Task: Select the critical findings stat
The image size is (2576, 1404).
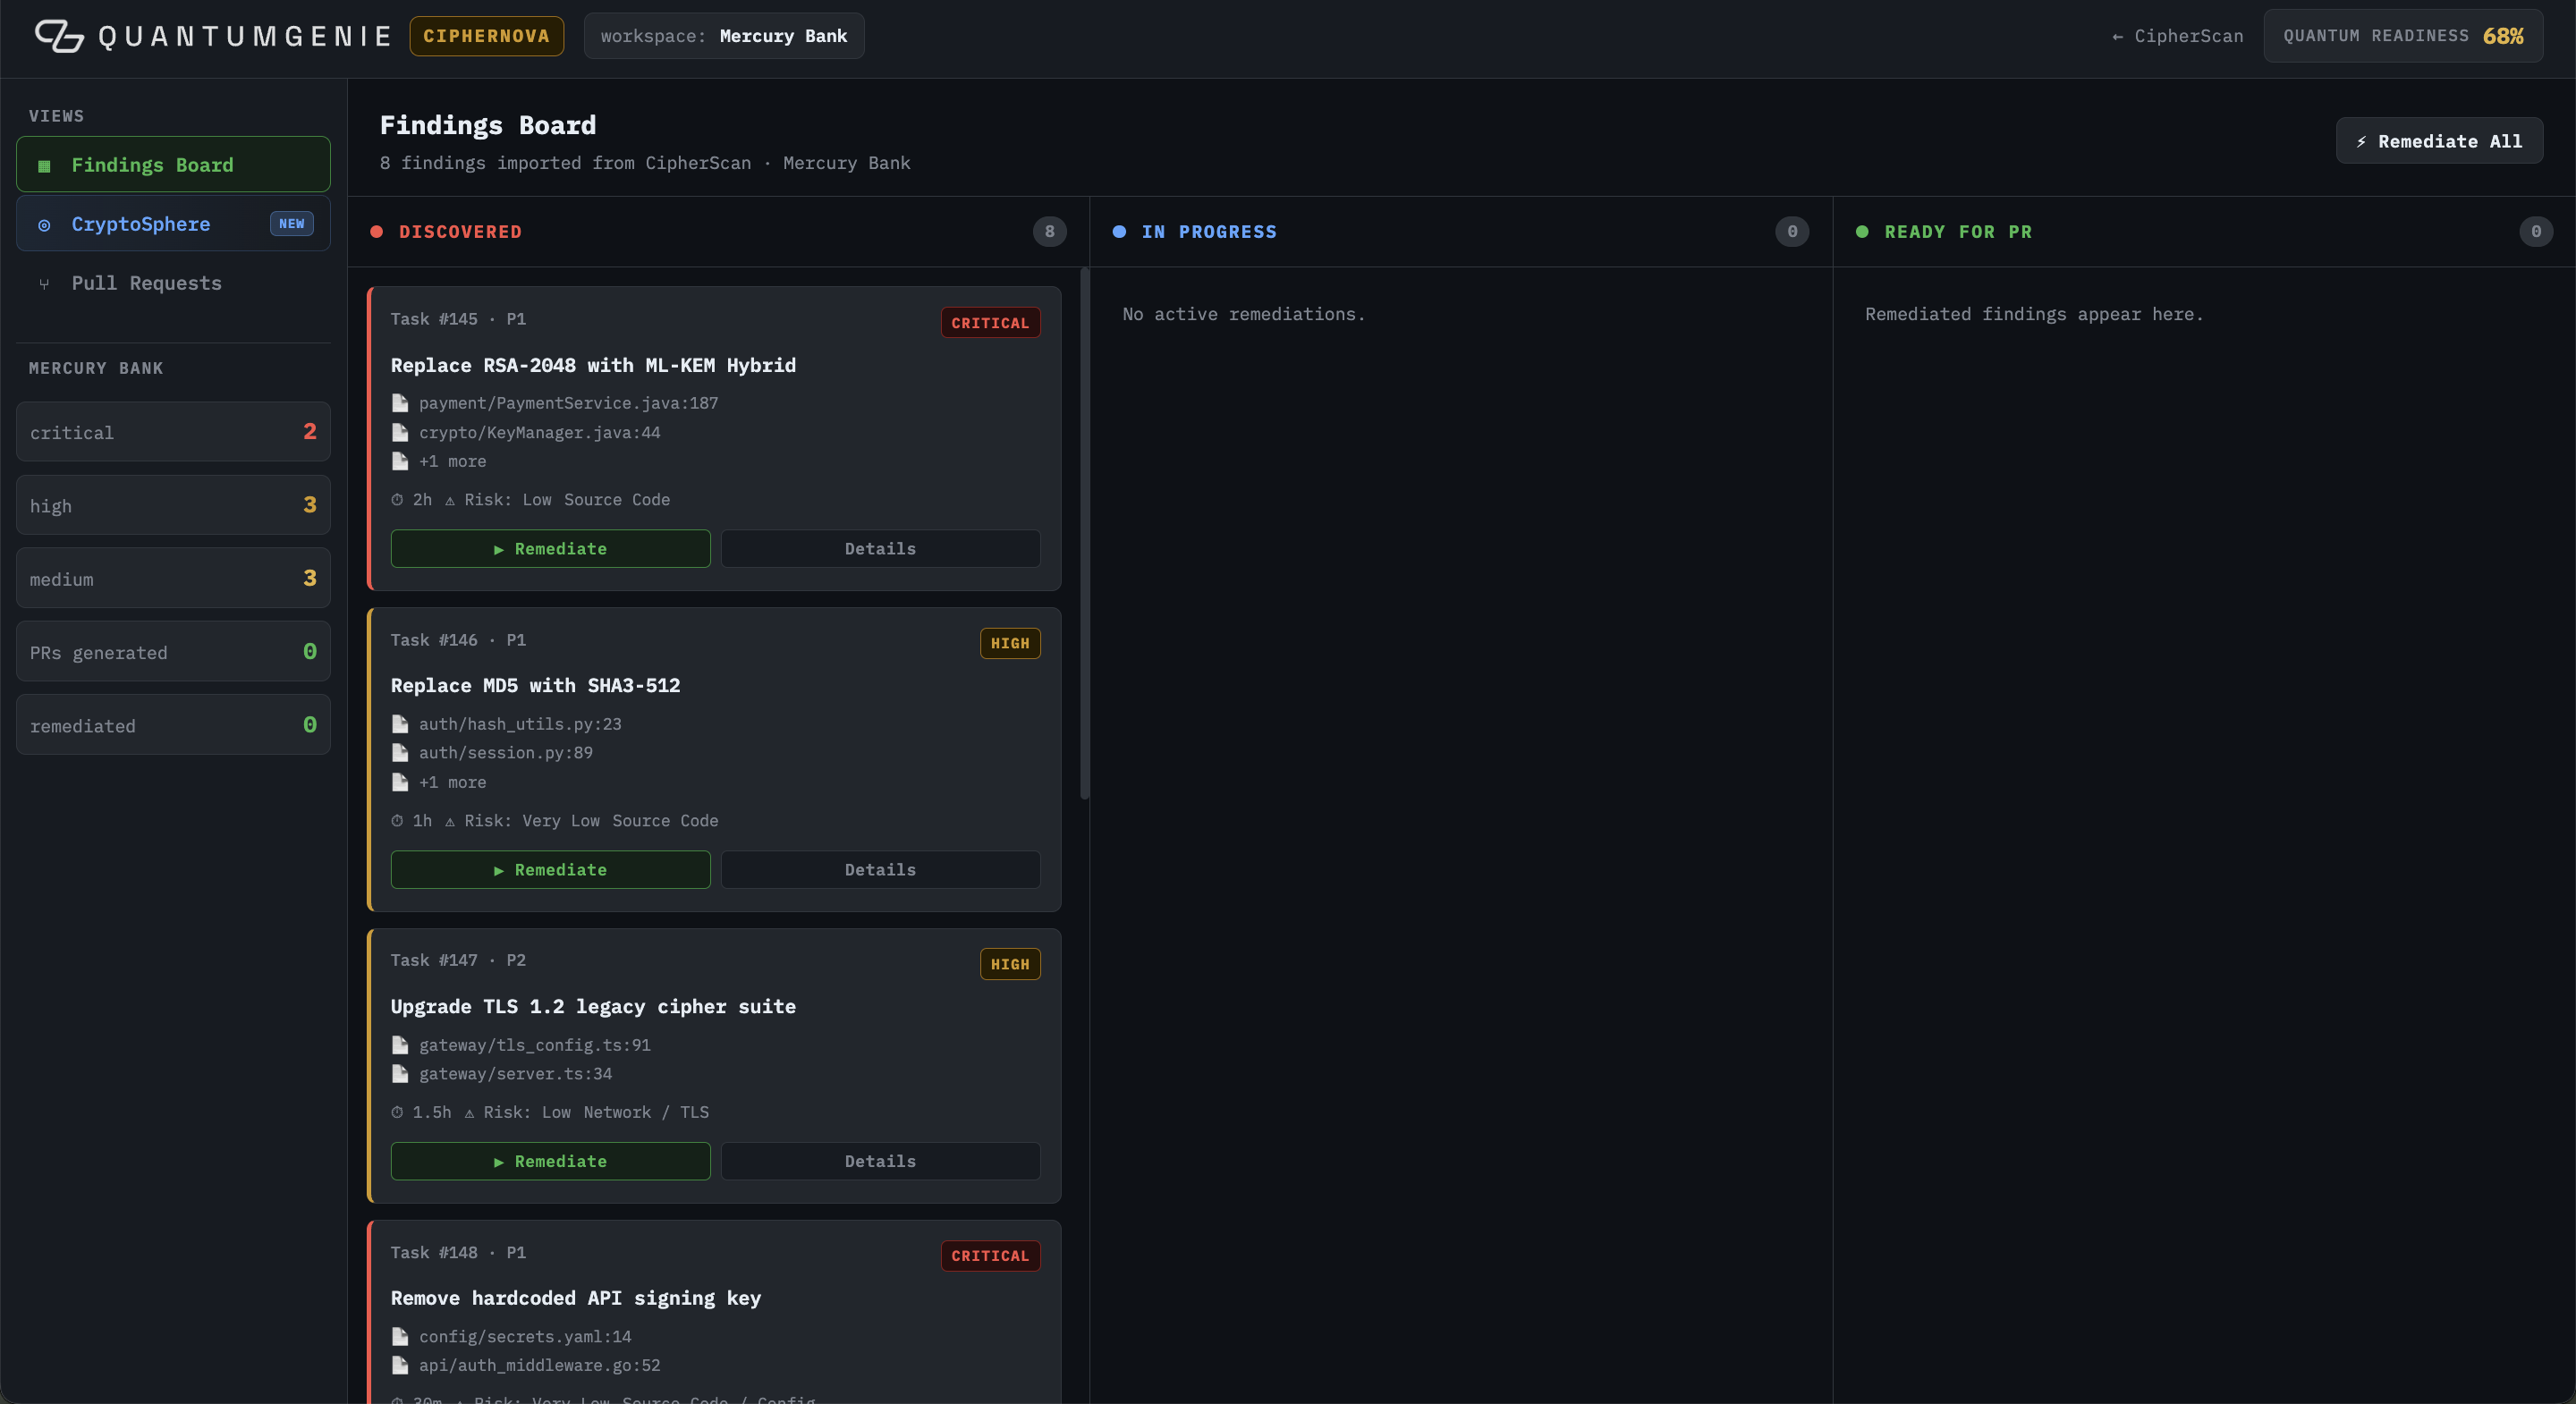Action: (173, 432)
